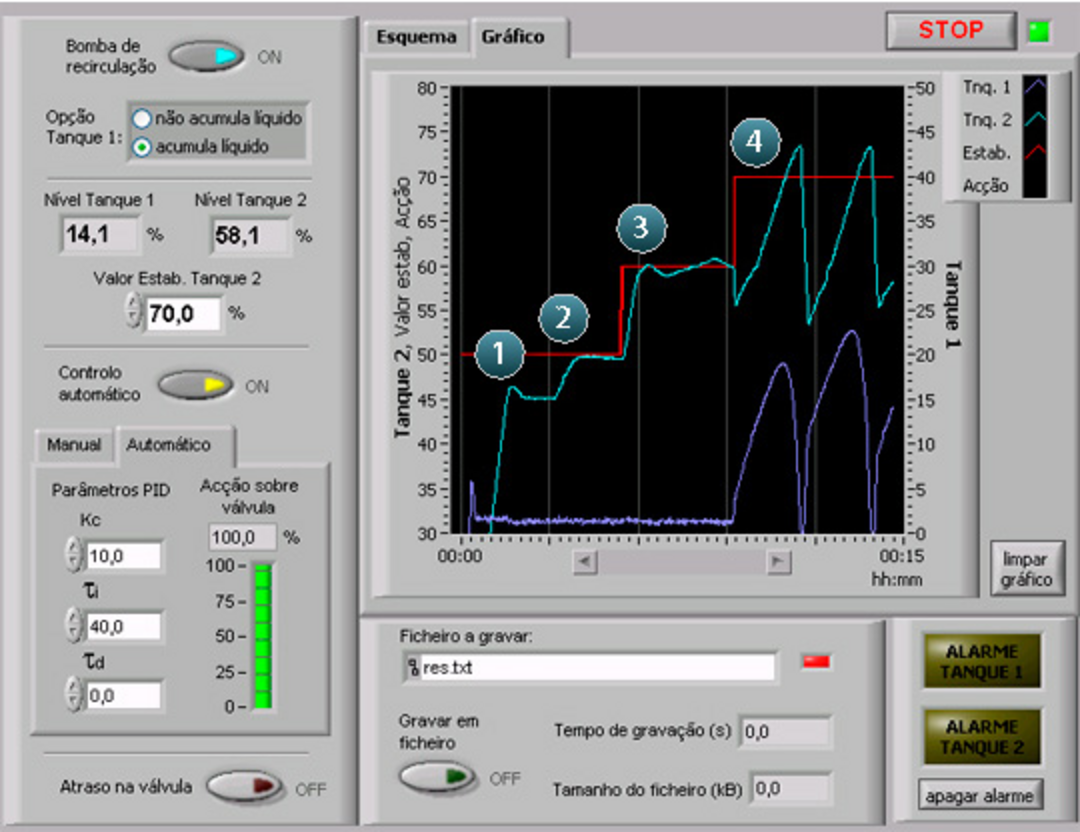Click the Estab. legend line swatch
Image resolution: width=1080 pixels, height=832 pixels.
click(x=1034, y=153)
